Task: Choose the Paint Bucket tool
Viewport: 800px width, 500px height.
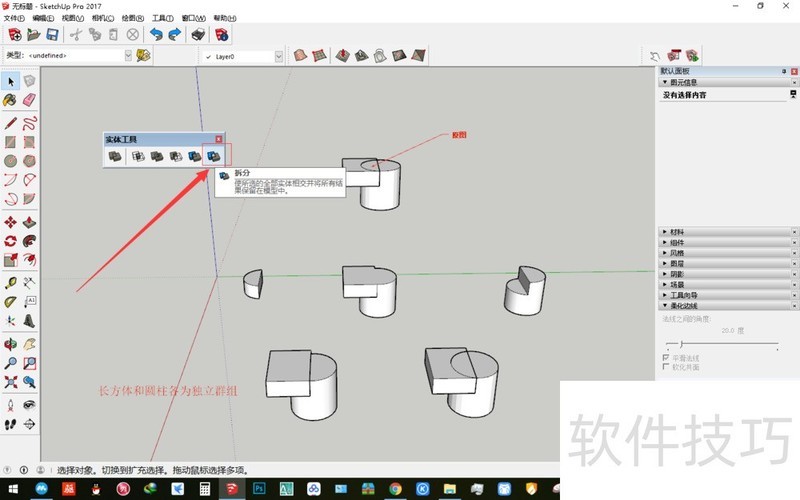Action: [x=10, y=100]
